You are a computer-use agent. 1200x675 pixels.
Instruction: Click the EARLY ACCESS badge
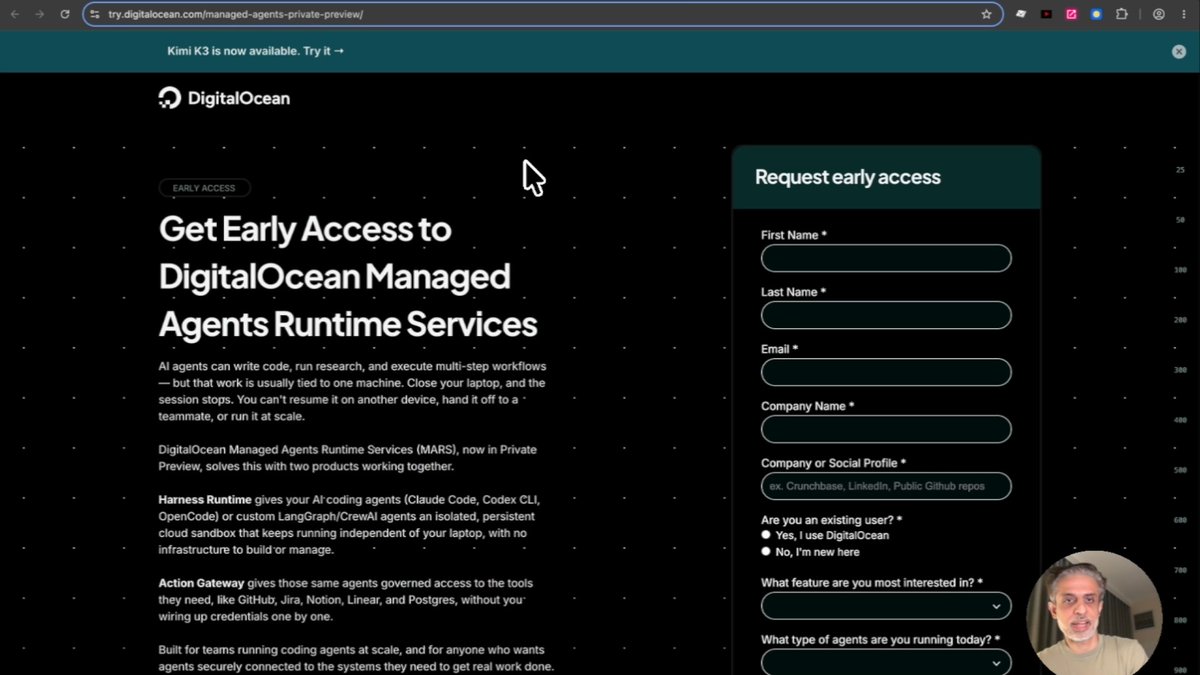[x=204, y=188]
